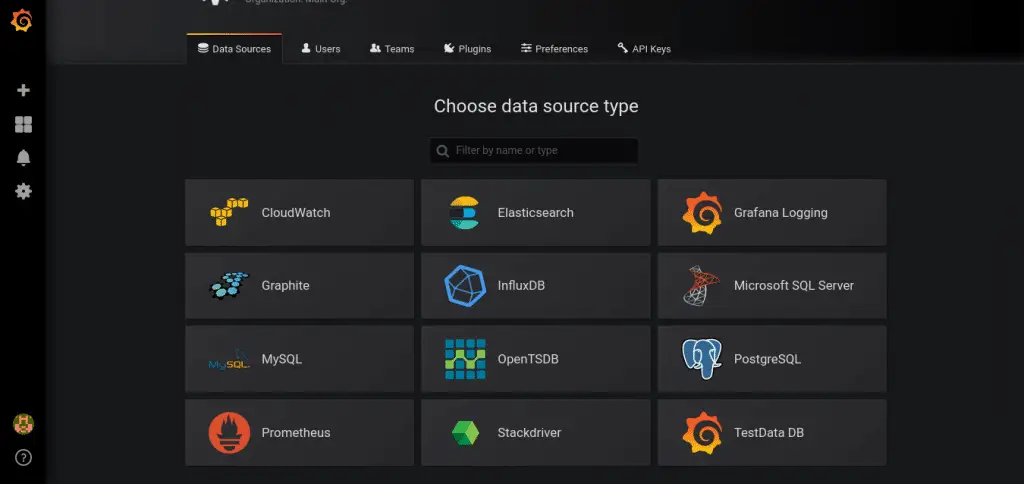The width and height of the screenshot is (1024, 484).
Task: Go to the API Keys tab
Action: click(644, 49)
